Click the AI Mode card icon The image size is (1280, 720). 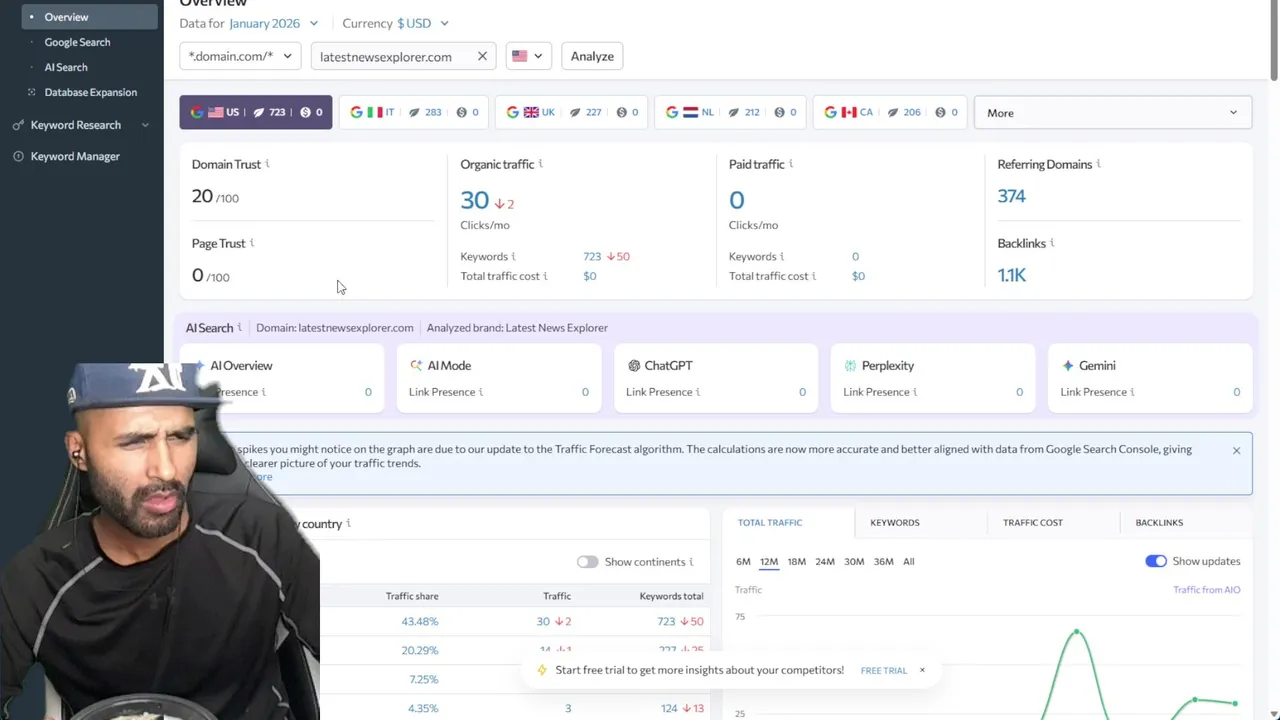pos(416,366)
